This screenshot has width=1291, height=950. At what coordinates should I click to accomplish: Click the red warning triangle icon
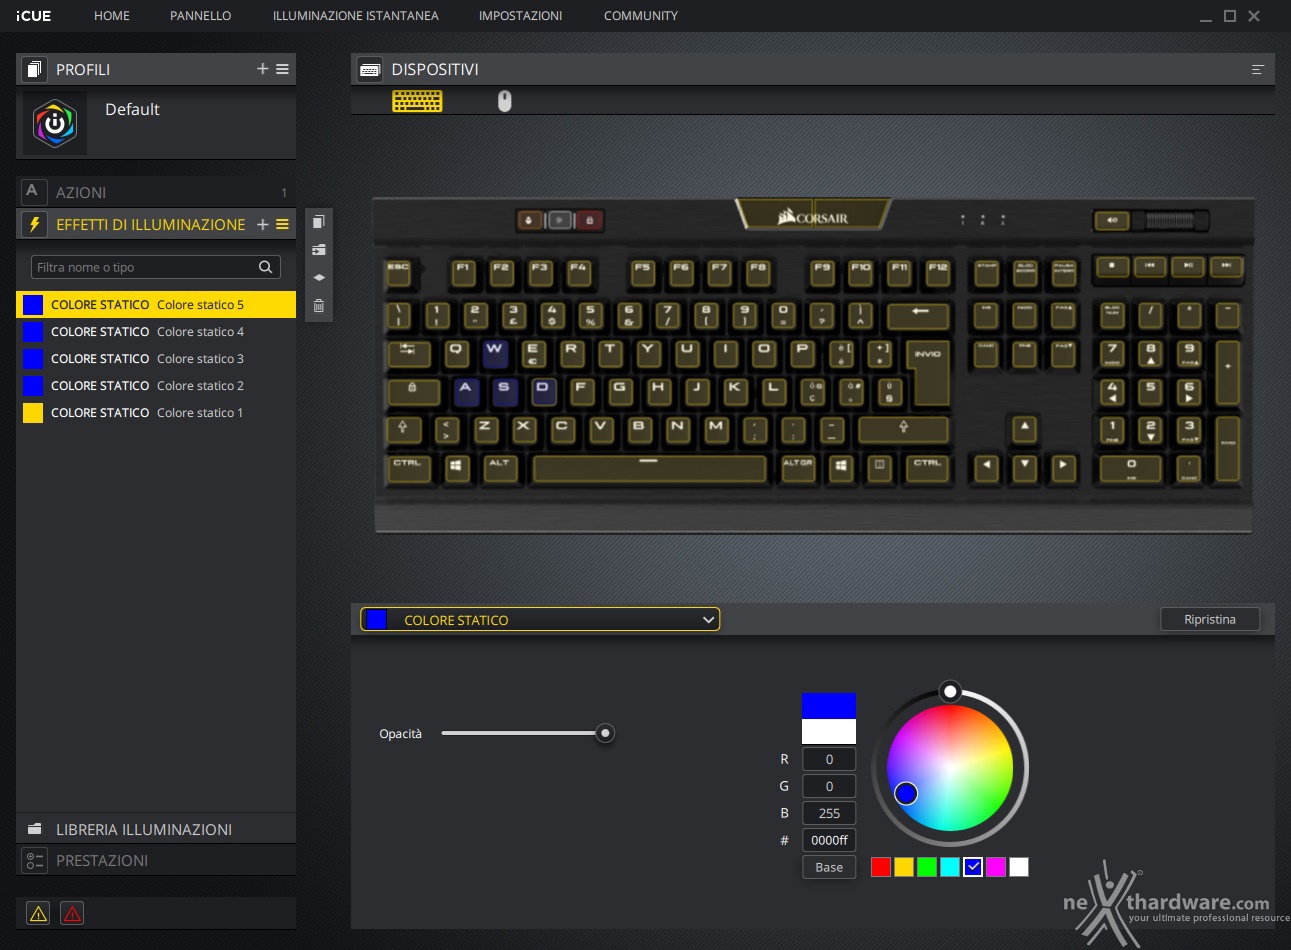72,913
